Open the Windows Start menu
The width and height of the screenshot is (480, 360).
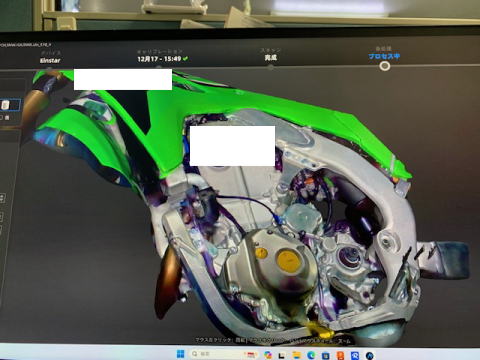pyautogui.click(x=180, y=354)
